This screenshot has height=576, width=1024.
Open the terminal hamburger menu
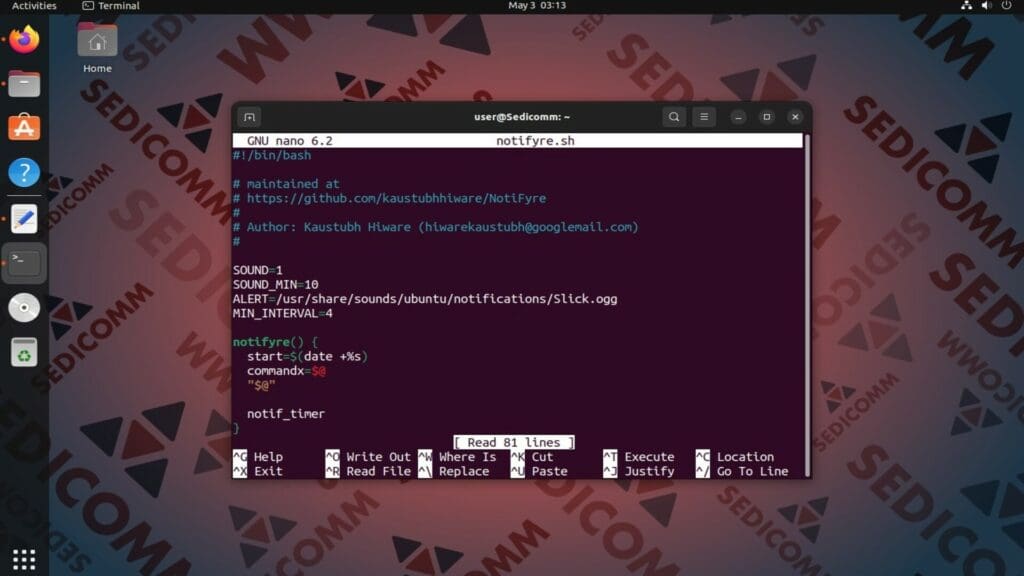tap(704, 117)
